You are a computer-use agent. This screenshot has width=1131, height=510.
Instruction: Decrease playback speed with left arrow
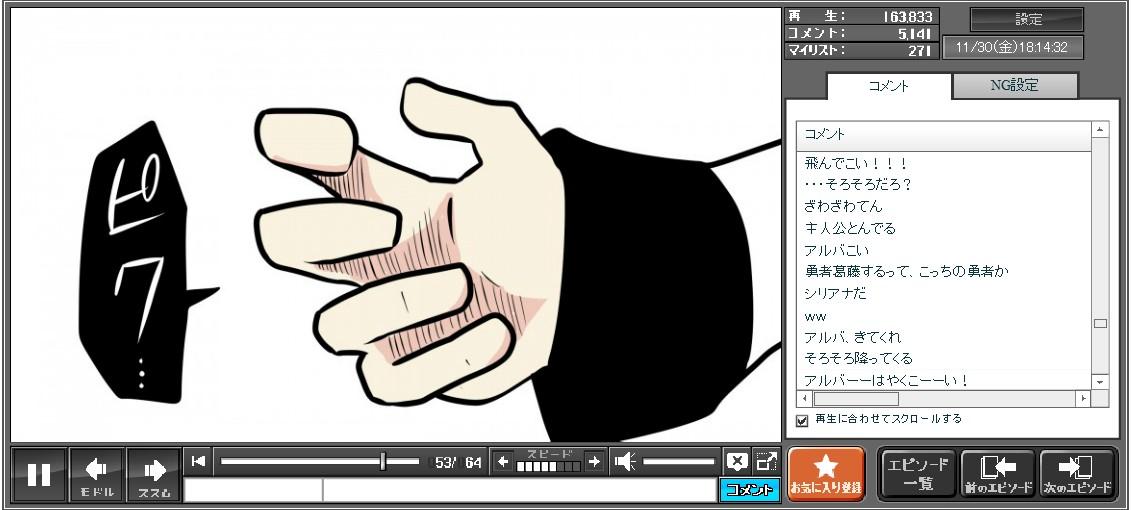pyautogui.click(x=503, y=462)
